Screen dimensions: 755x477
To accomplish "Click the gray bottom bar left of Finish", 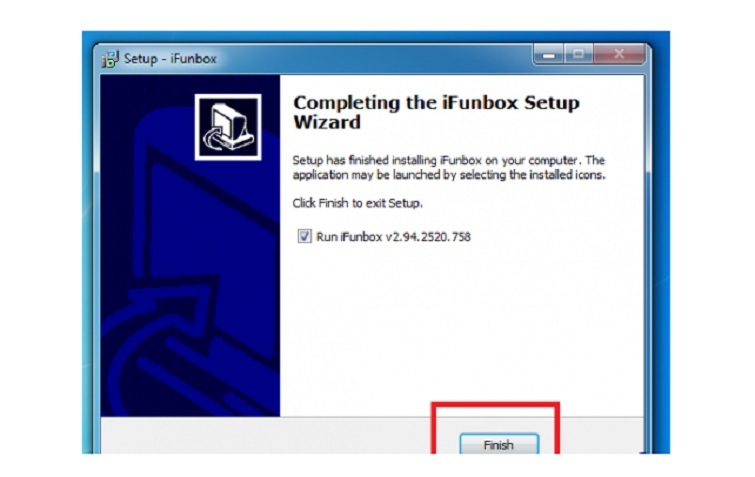I will pos(265,436).
